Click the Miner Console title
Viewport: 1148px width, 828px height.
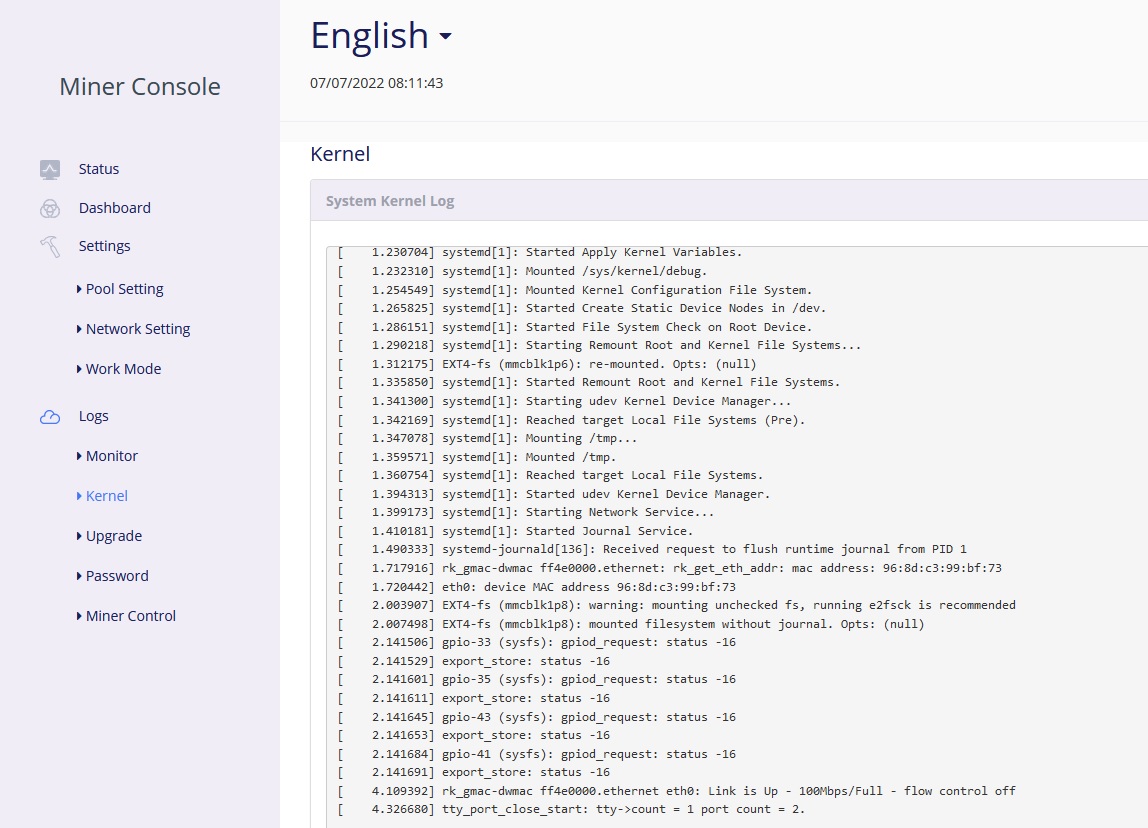(x=140, y=86)
